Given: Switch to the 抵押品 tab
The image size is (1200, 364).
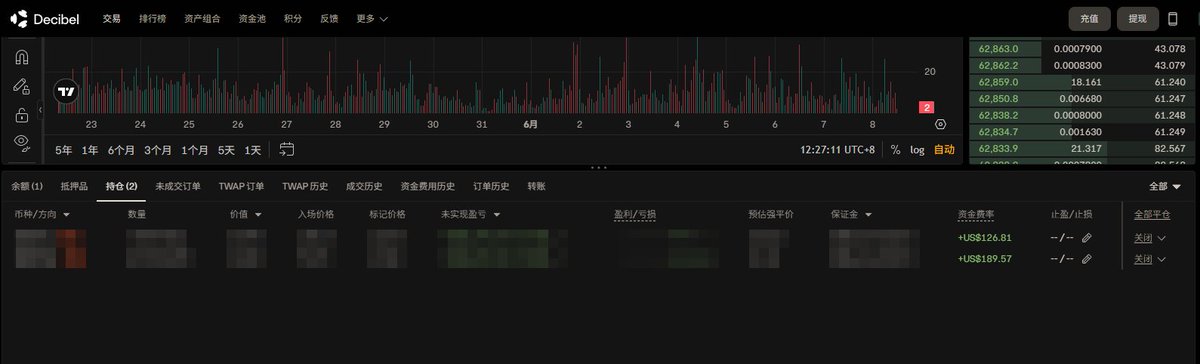Looking at the screenshot, I should tap(74, 186).
